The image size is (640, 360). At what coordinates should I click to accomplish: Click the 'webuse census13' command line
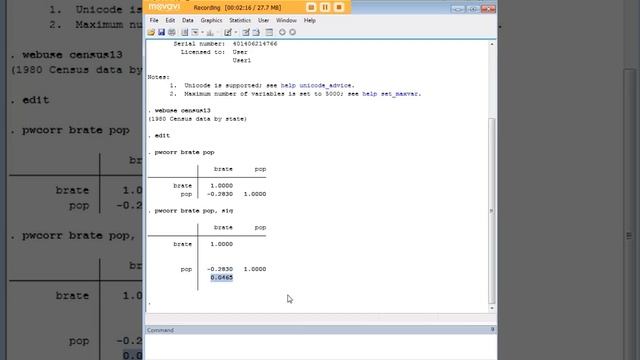tap(182, 111)
